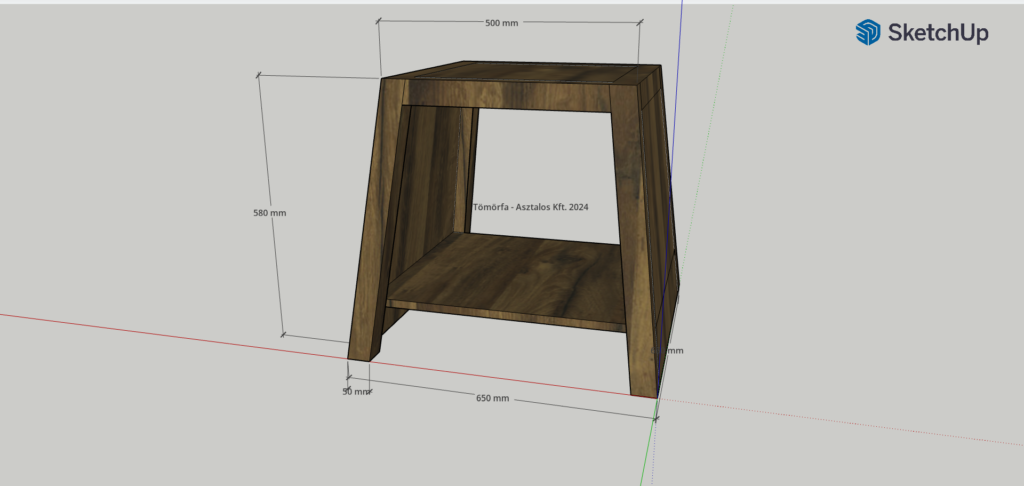The image size is (1024, 486).
Task: Select the table's top surface
Action: coord(520,73)
